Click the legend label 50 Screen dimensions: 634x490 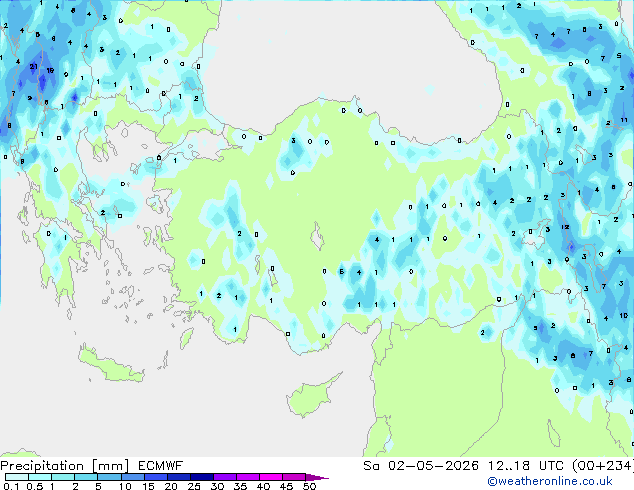click(x=309, y=486)
